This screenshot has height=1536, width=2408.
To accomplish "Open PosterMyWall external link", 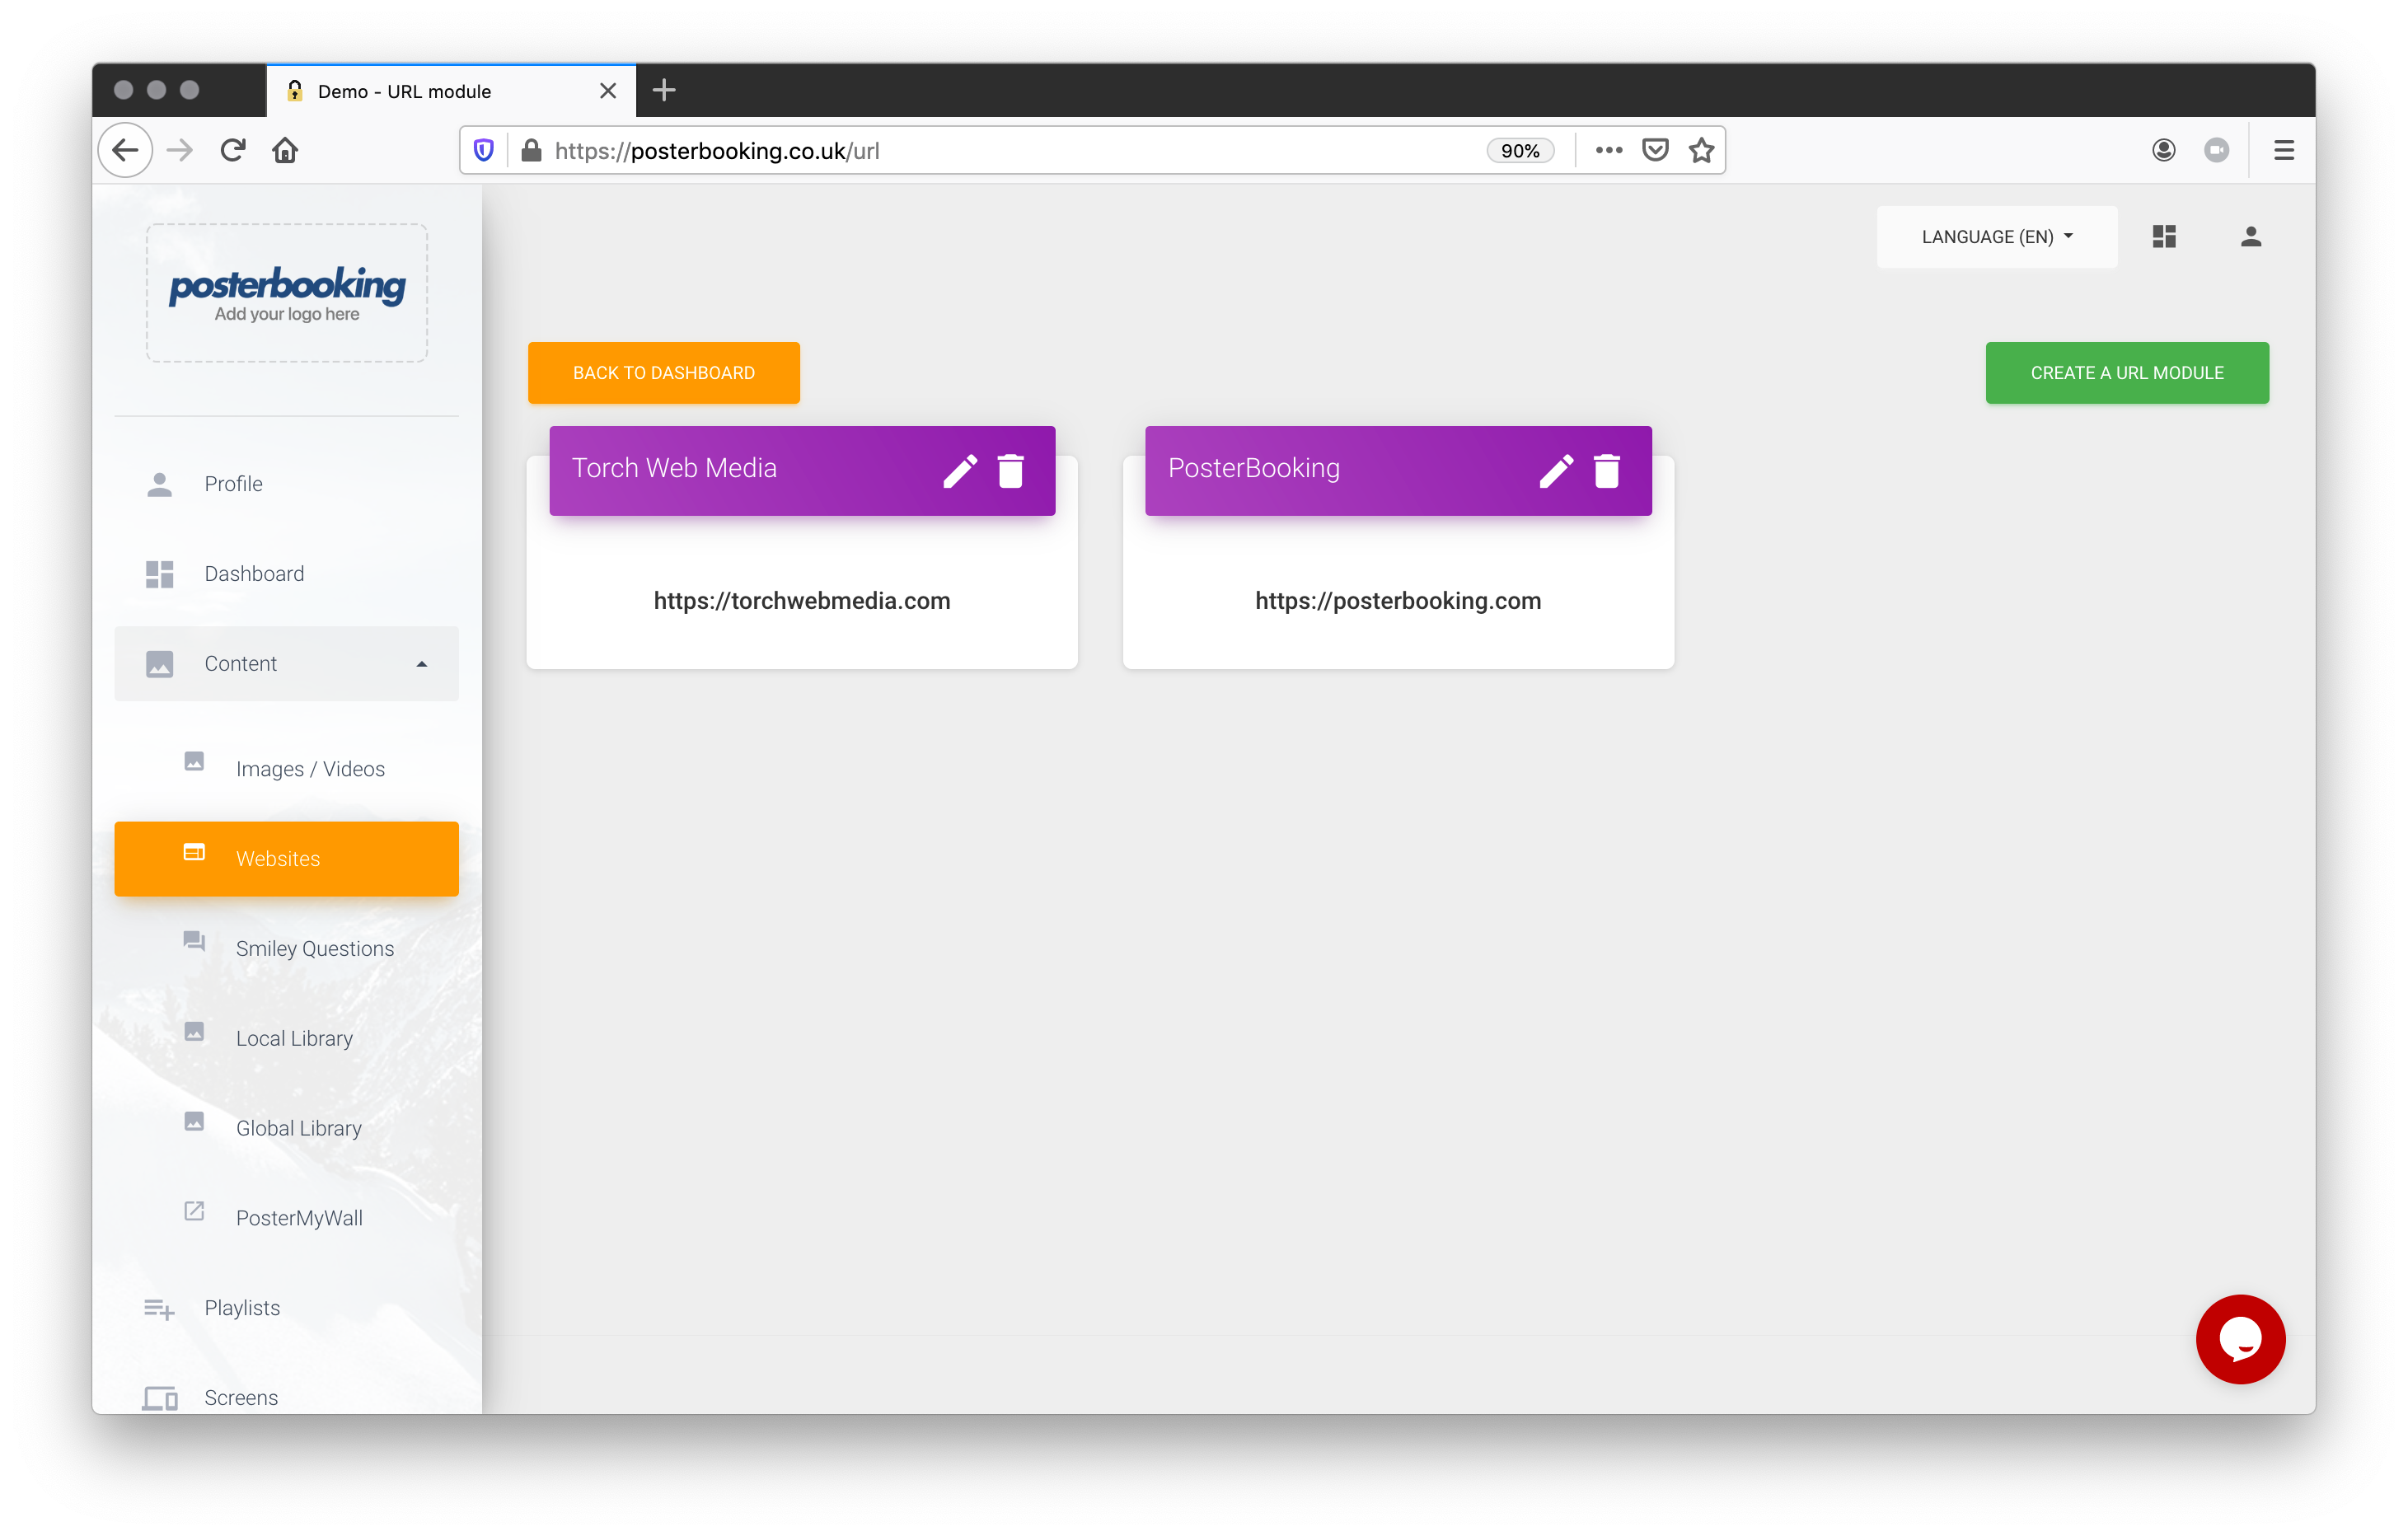I will 286,1218.
